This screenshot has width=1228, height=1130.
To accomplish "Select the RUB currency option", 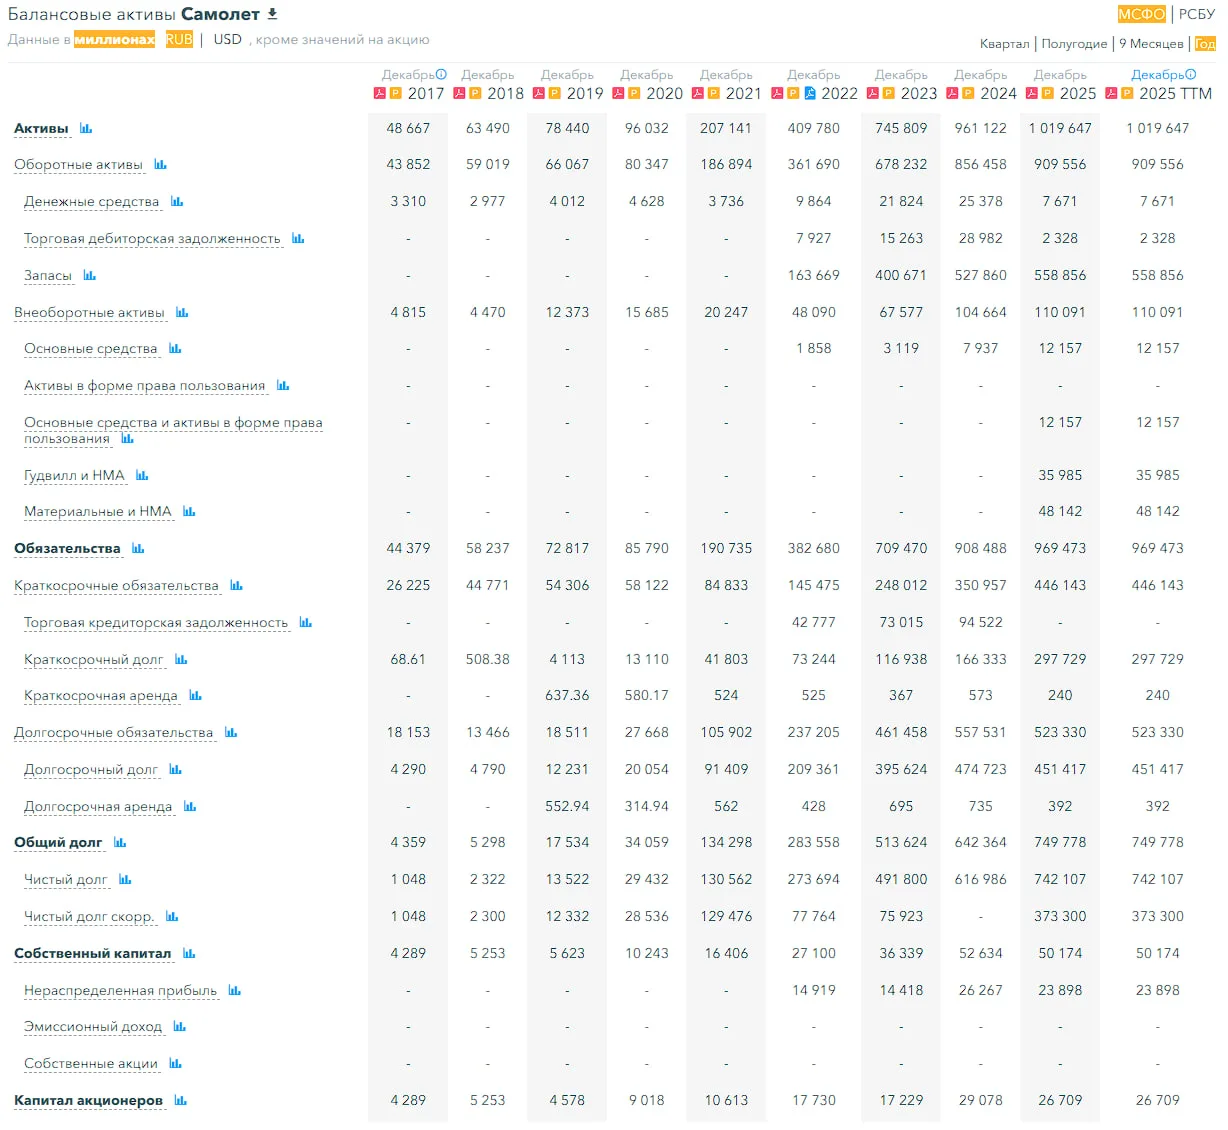I will click(179, 39).
